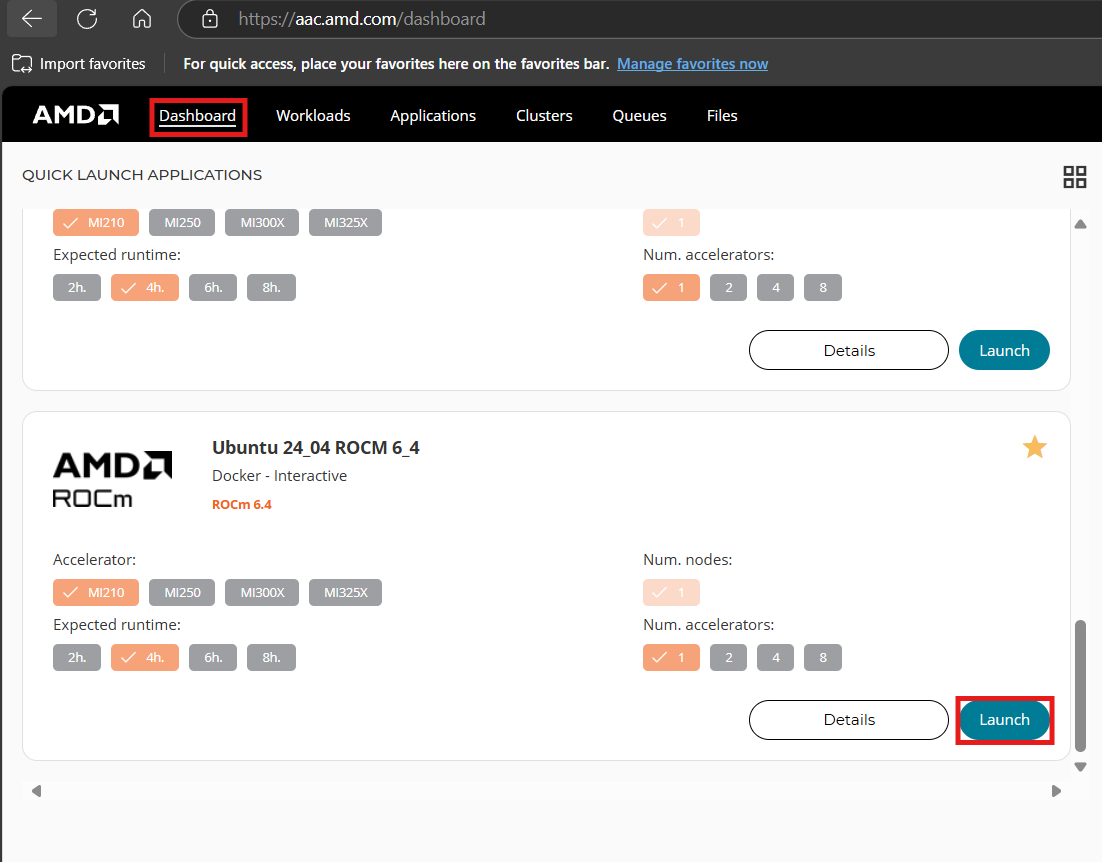Select MI210 accelerator in the upper card

(96, 223)
